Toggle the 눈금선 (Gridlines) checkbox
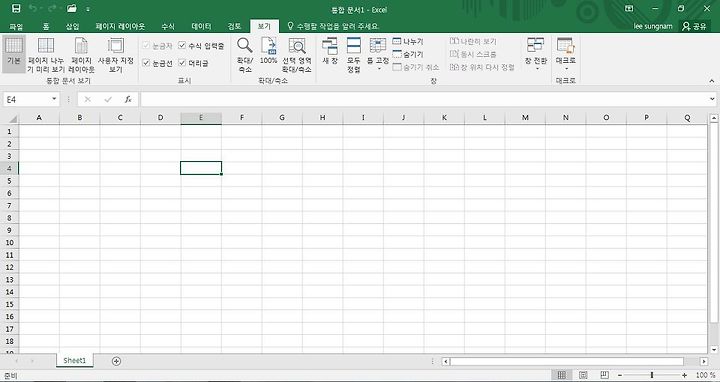The height and width of the screenshot is (382, 720). [146, 63]
